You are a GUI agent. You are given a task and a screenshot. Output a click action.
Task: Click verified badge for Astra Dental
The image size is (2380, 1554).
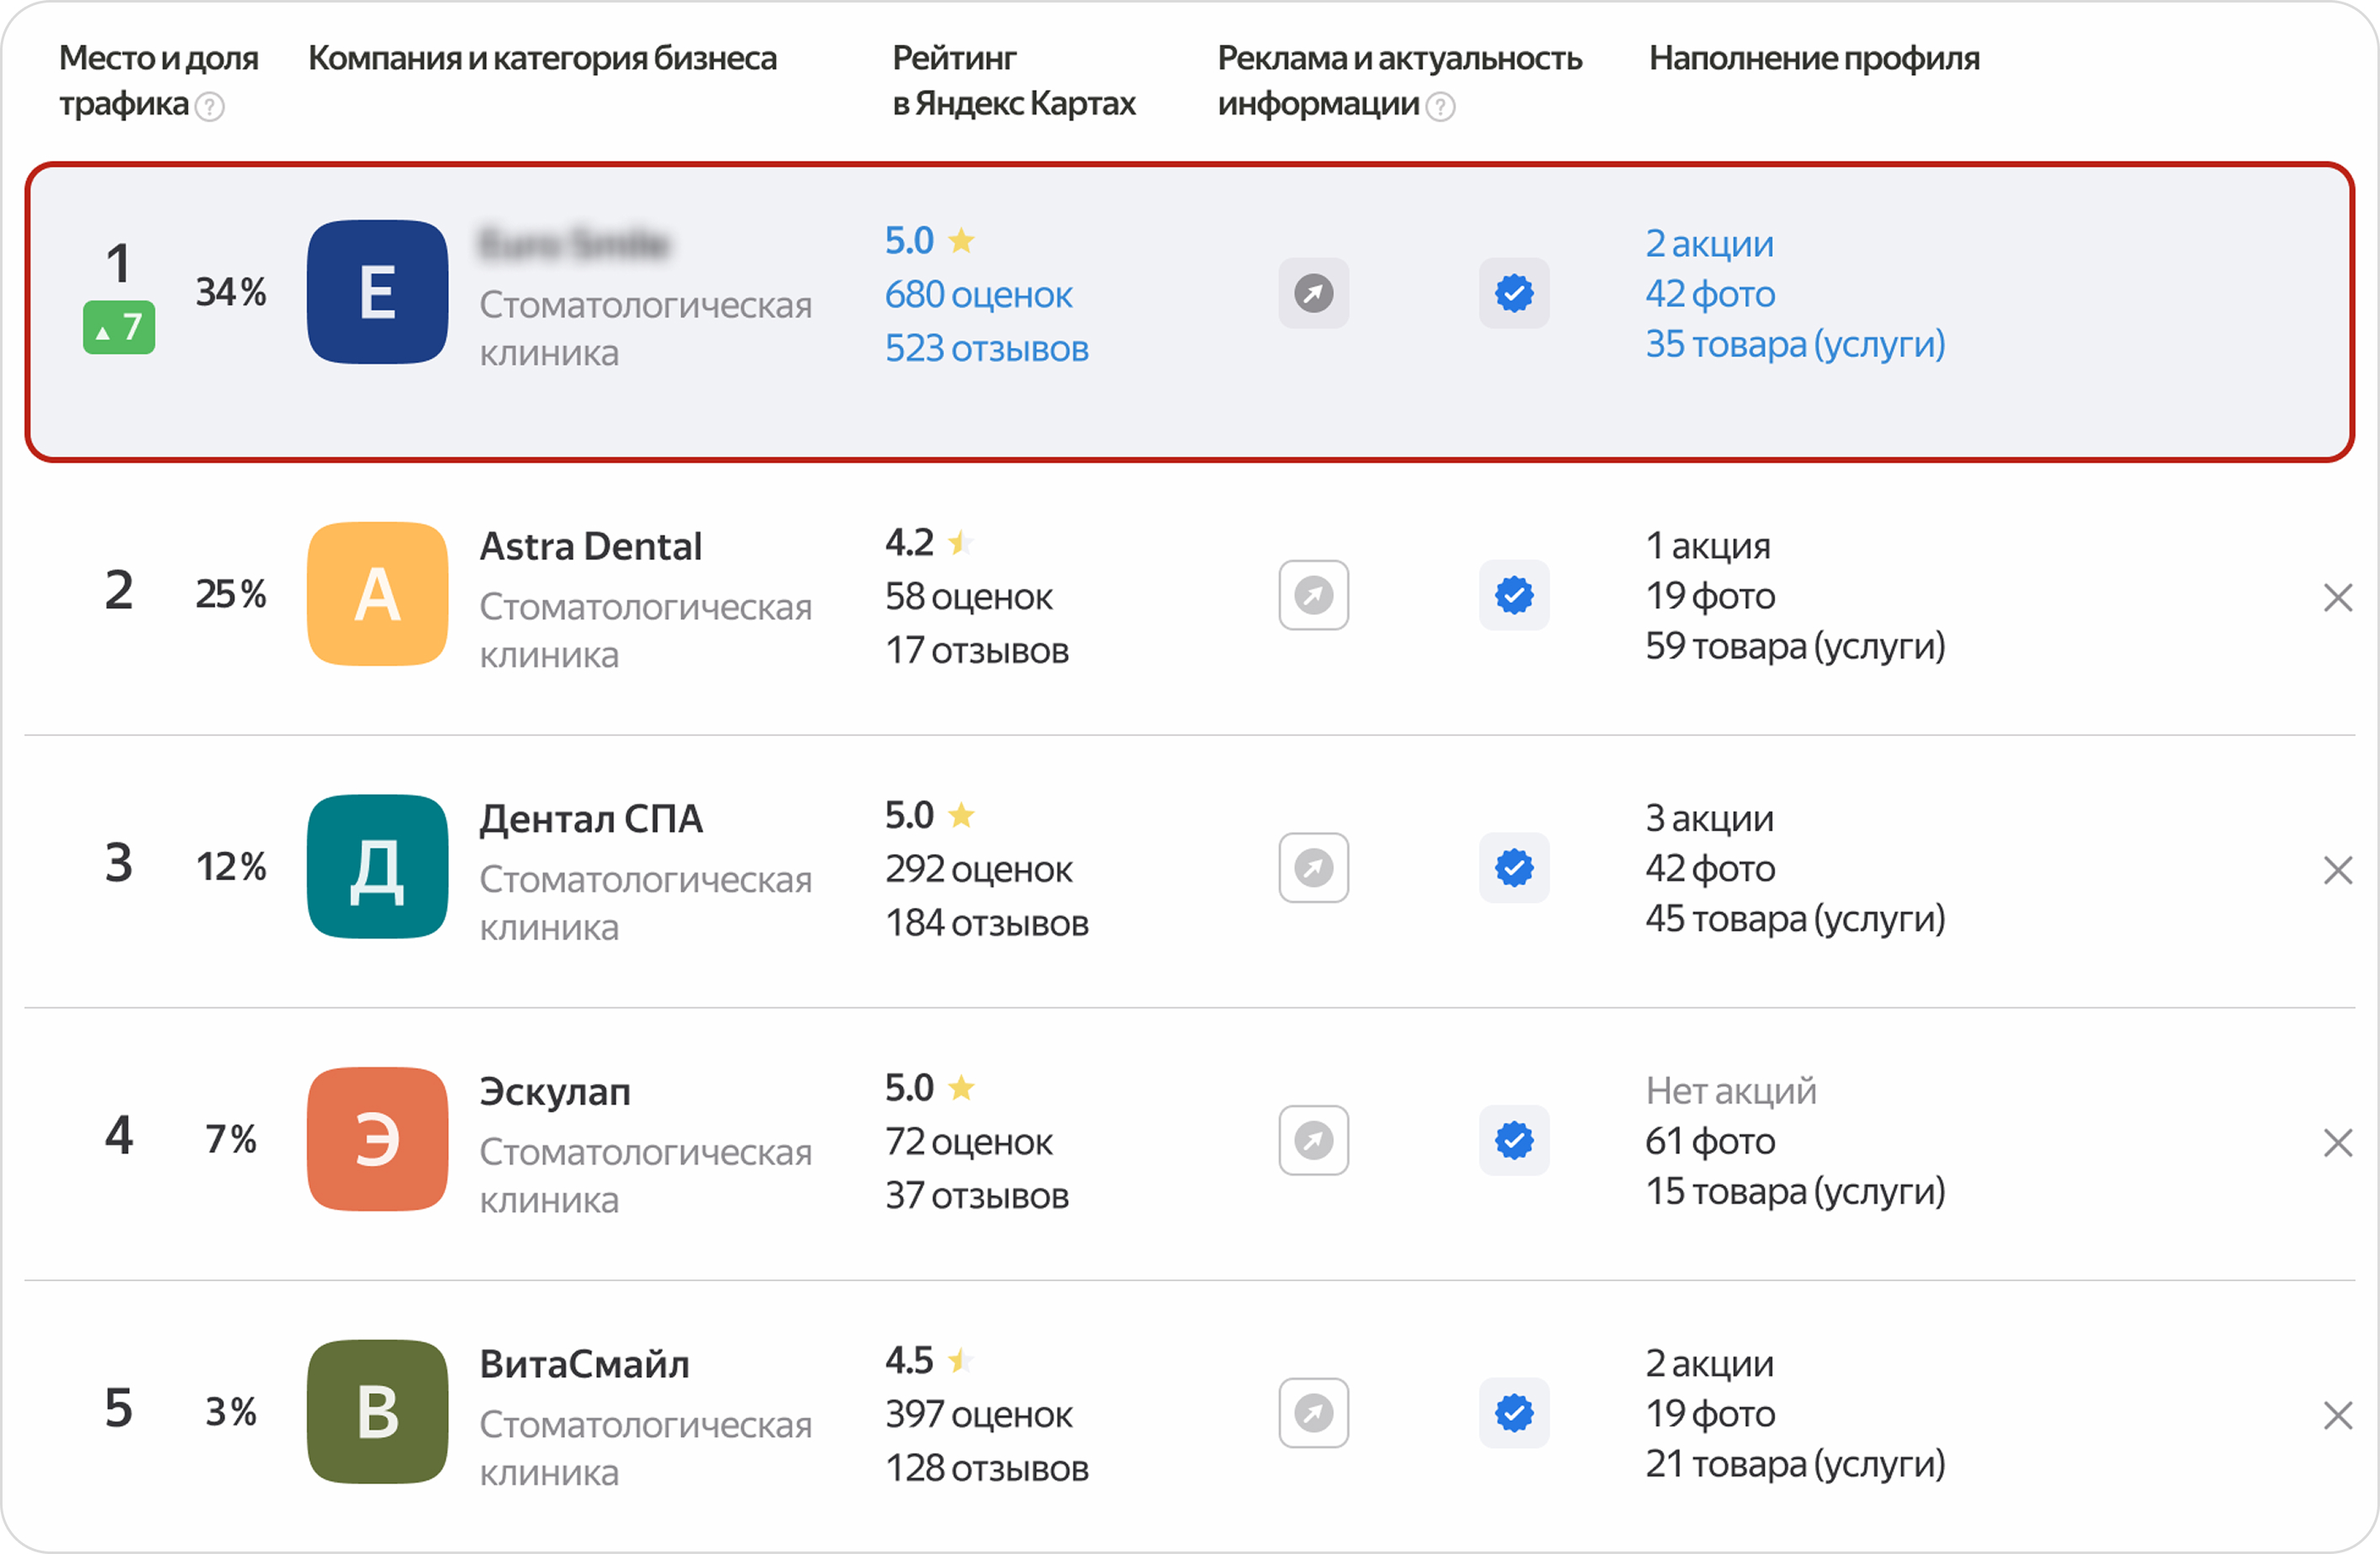1514,595
